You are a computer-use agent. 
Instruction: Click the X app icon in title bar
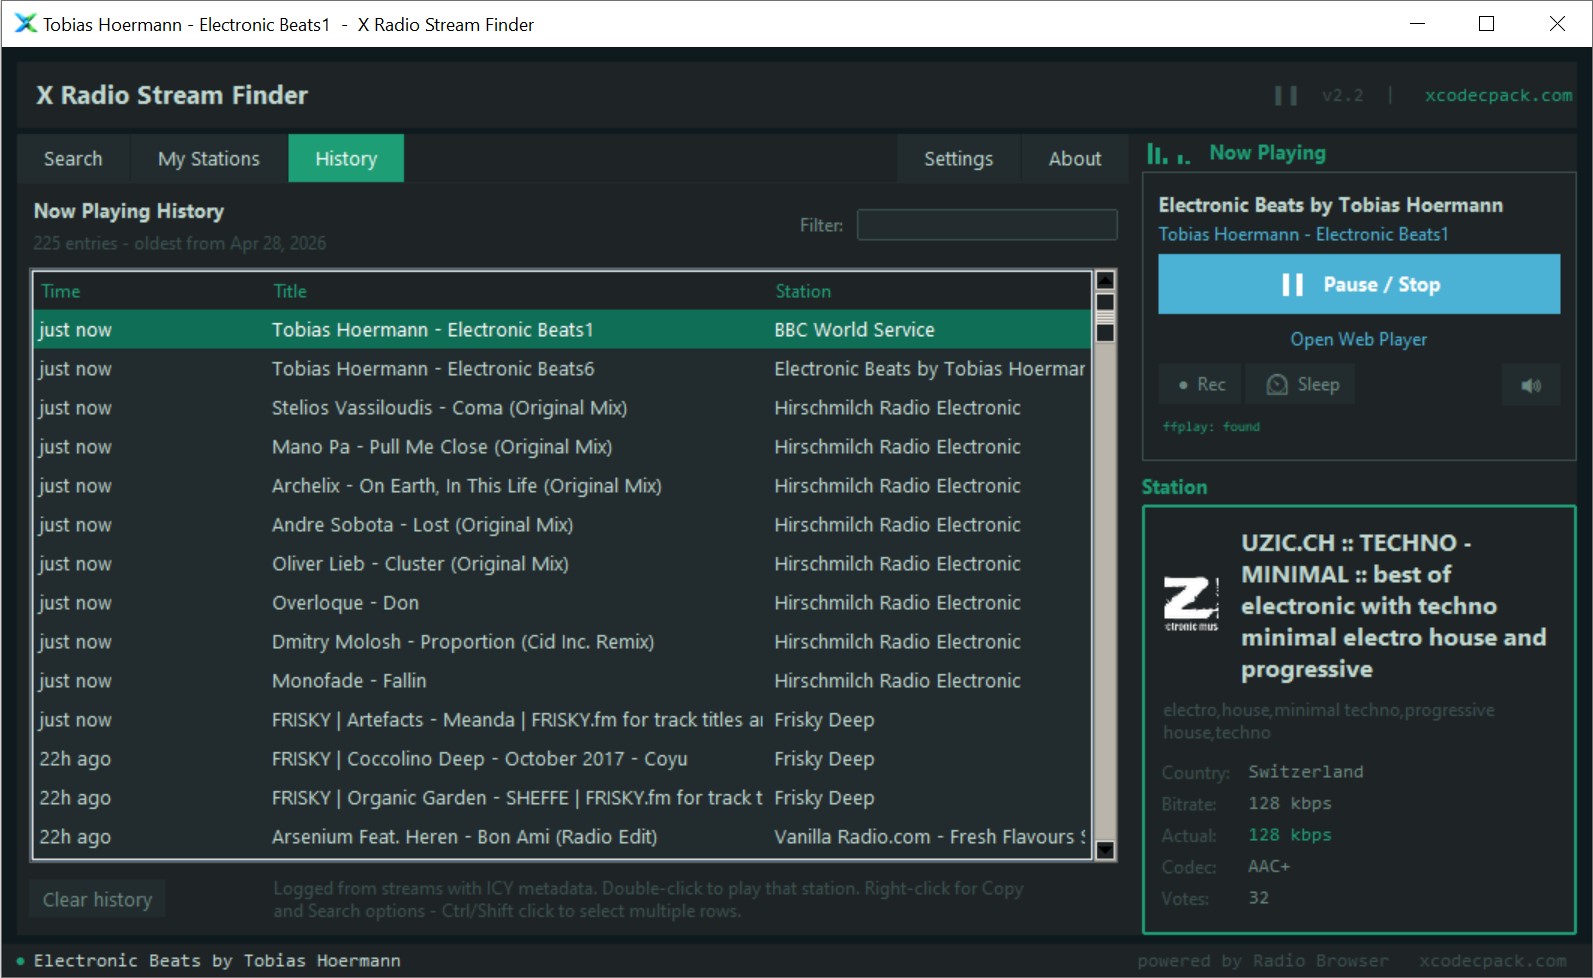25,24
